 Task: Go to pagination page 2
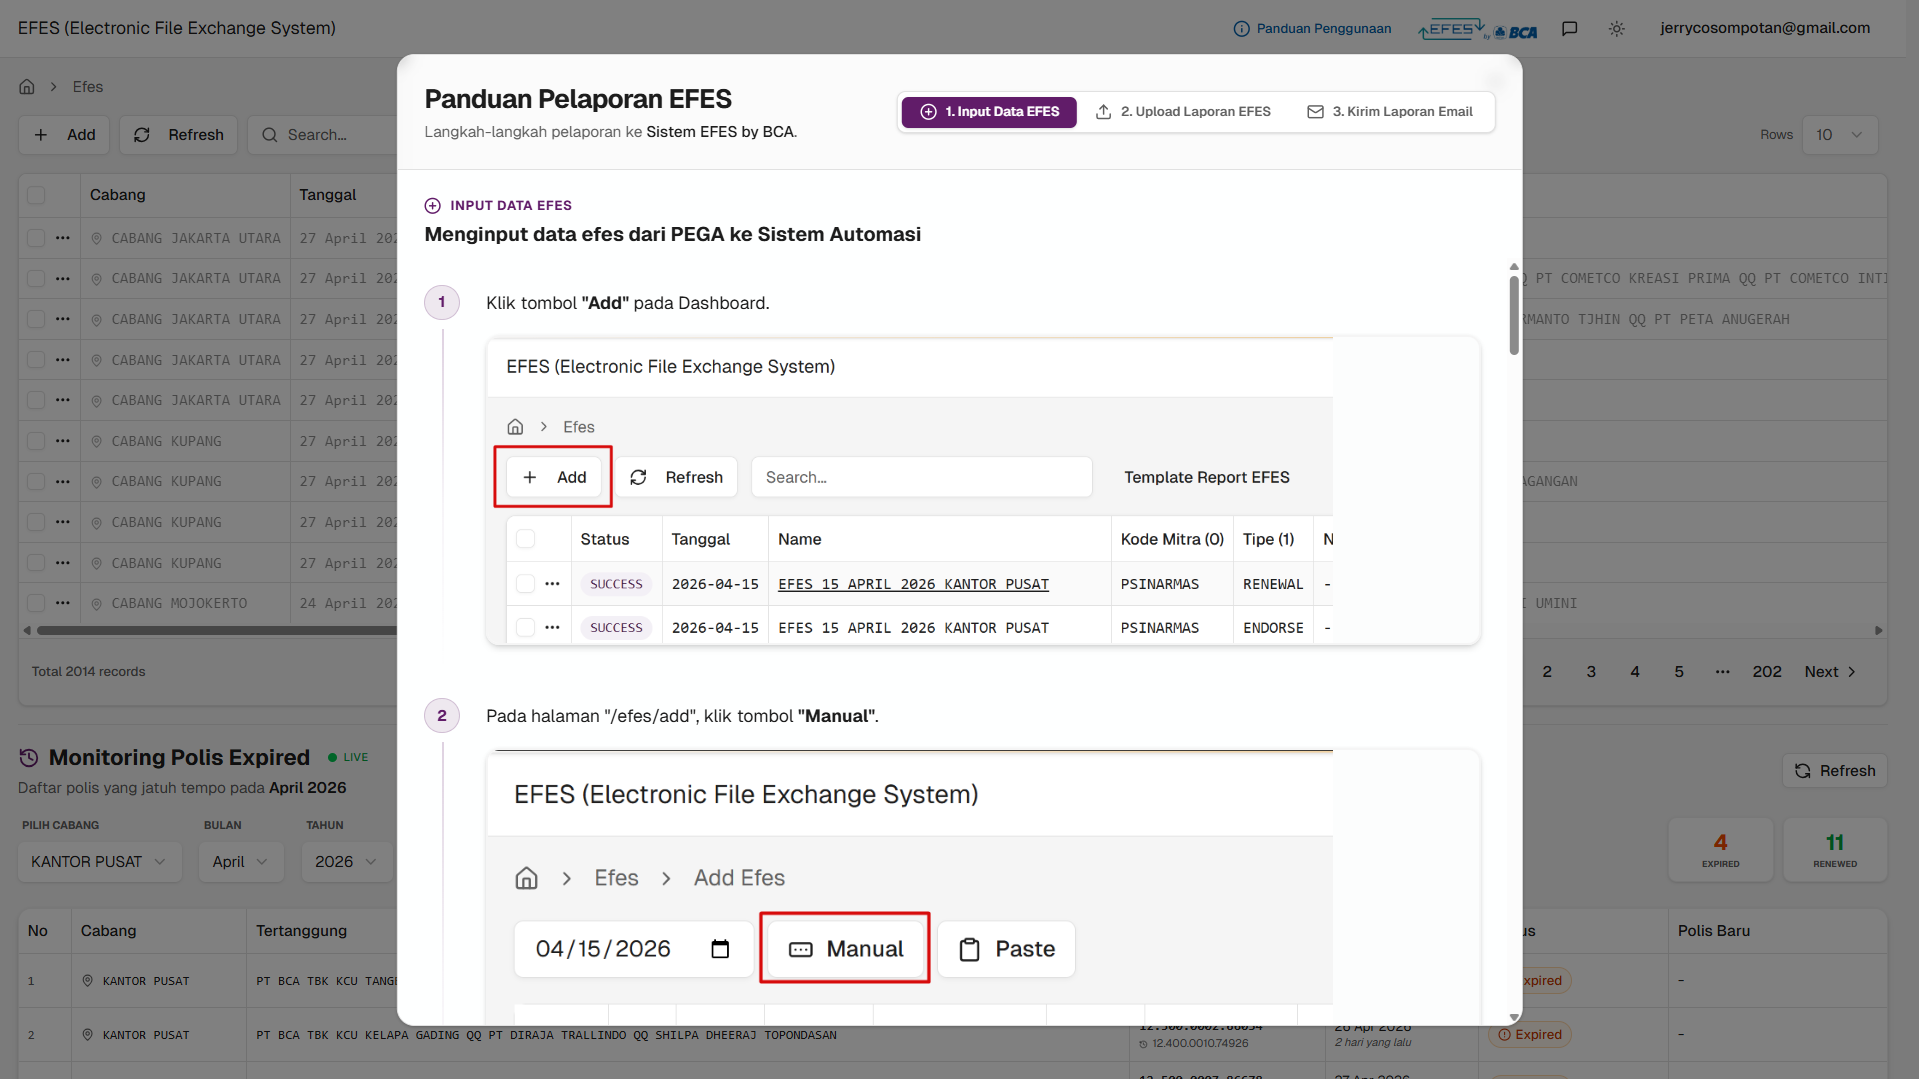(1547, 672)
